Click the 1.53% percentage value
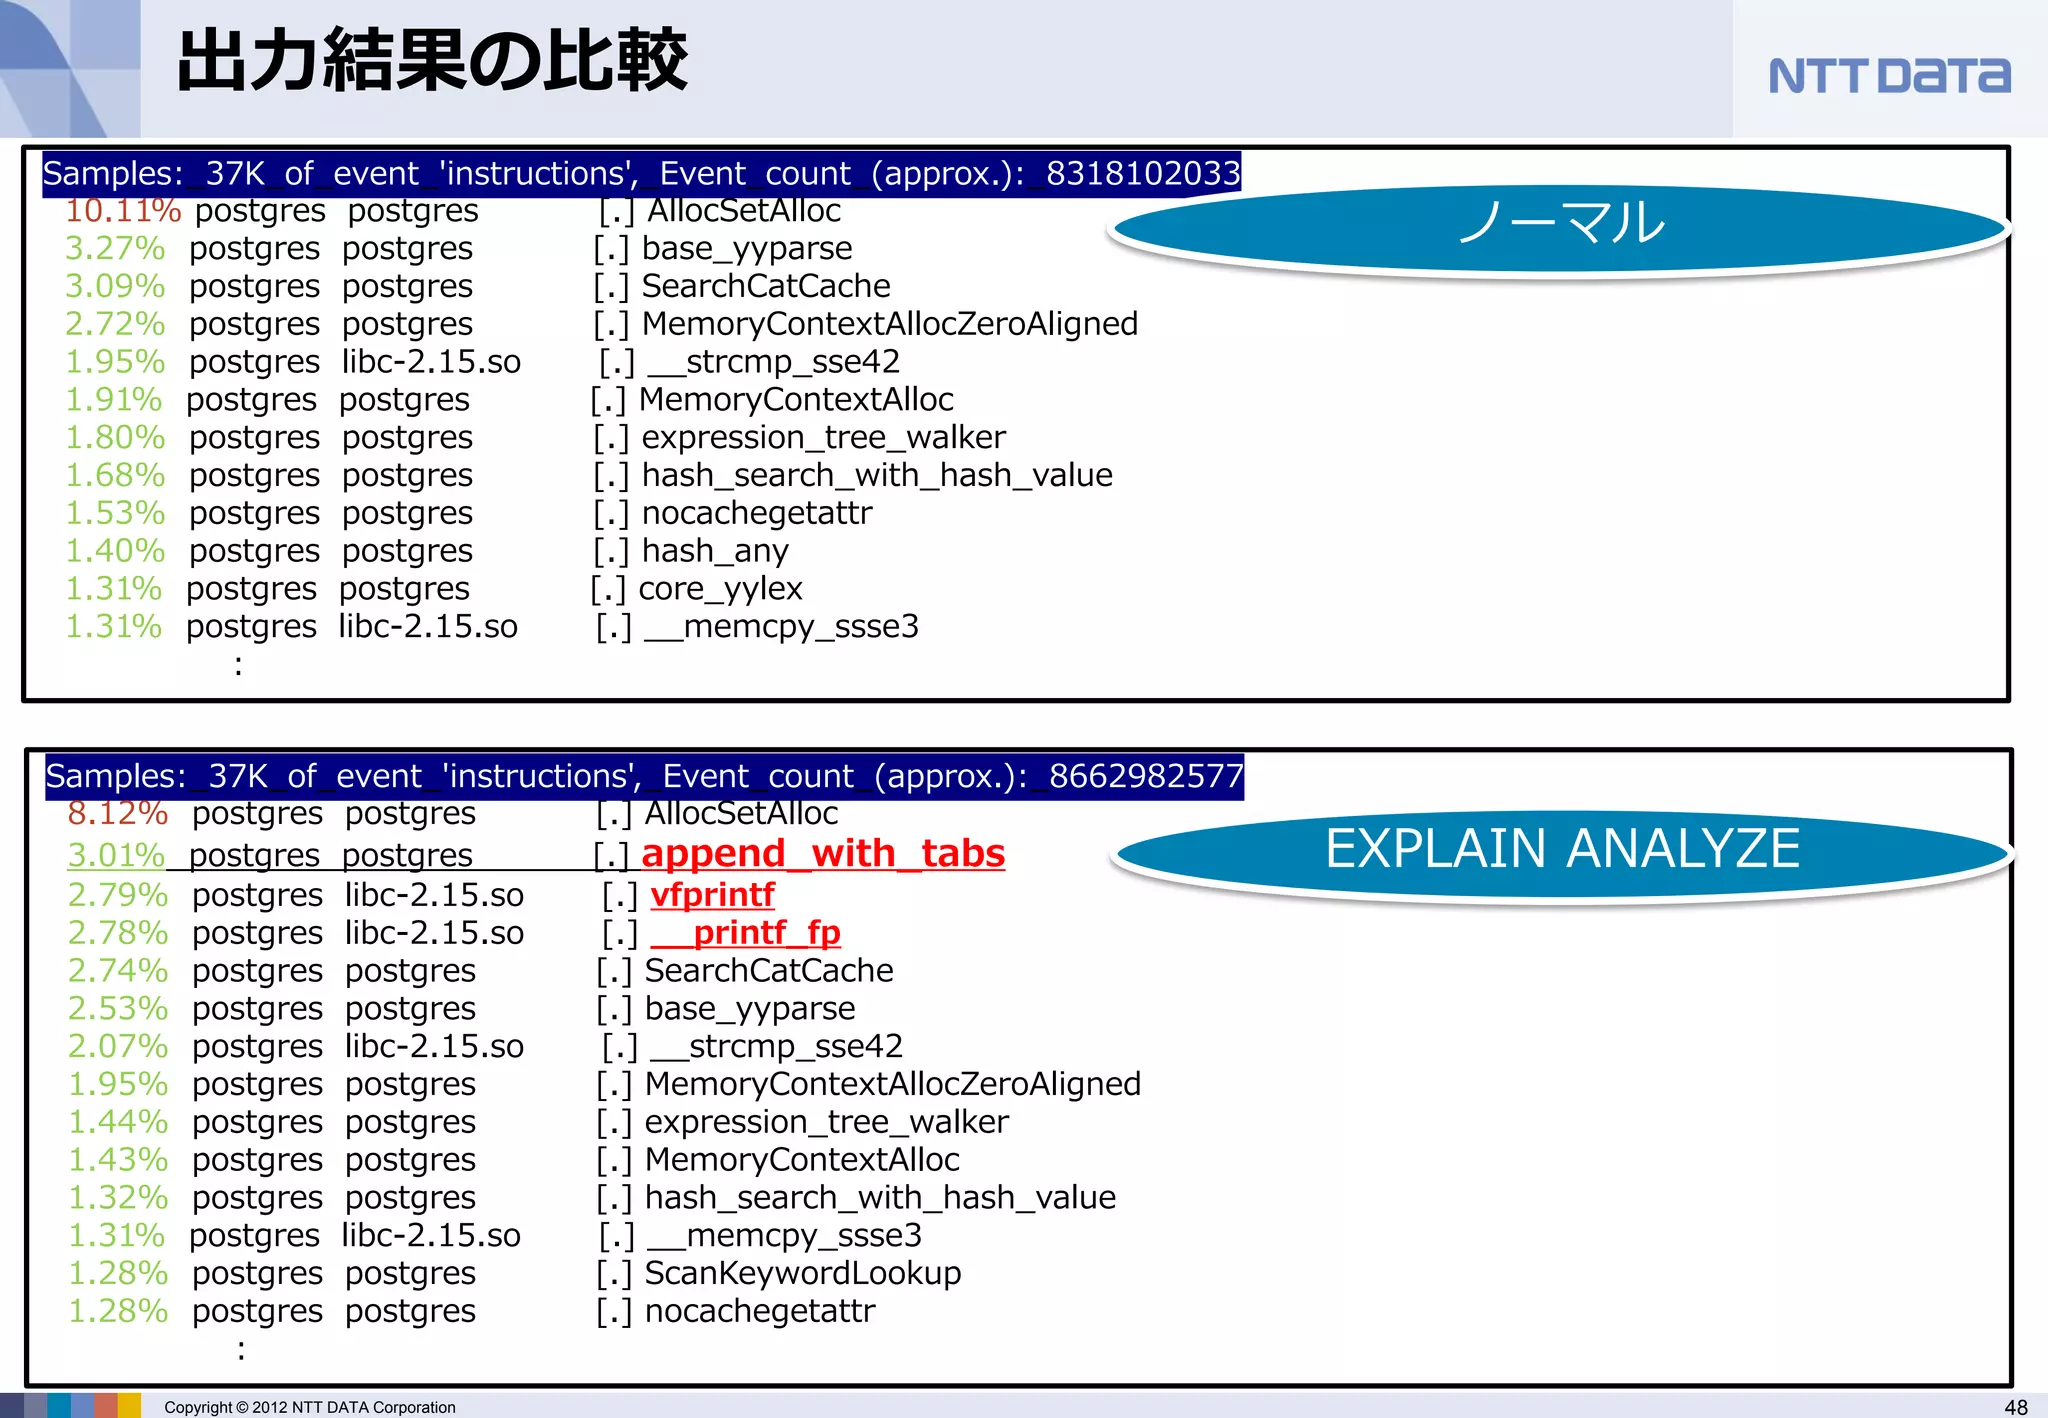Screen dimensions: 2048x1418 [x=115, y=513]
